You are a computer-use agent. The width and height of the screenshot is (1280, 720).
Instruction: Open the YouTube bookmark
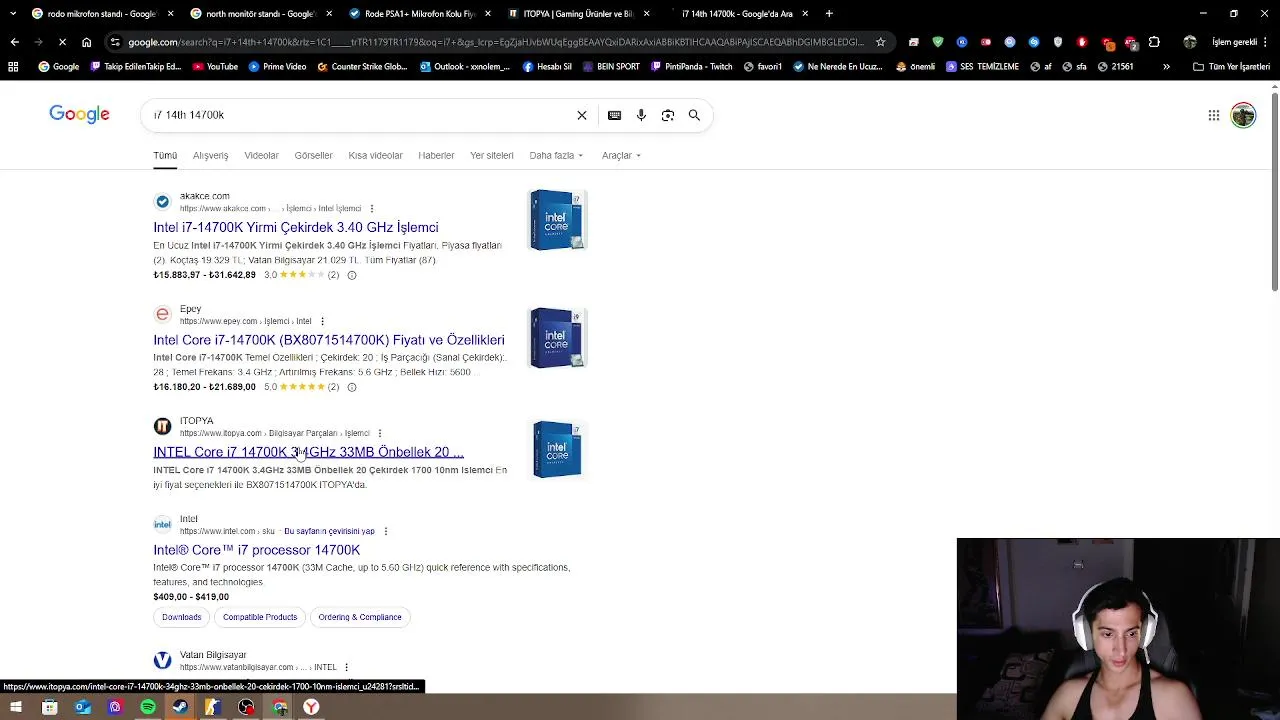pyautogui.click(x=214, y=67)
